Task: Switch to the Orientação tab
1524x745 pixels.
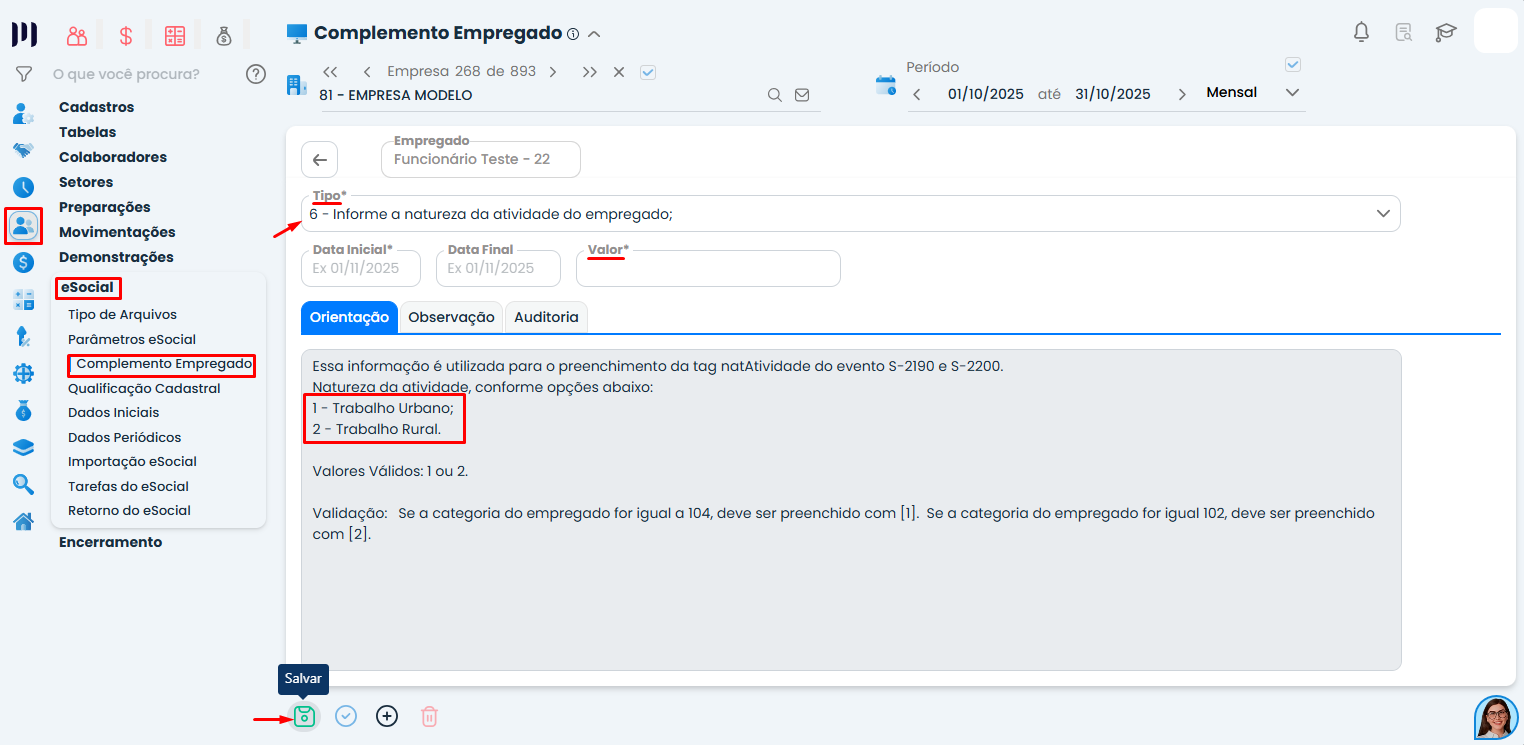Action: pyautogui.click(x=349, y=317)
